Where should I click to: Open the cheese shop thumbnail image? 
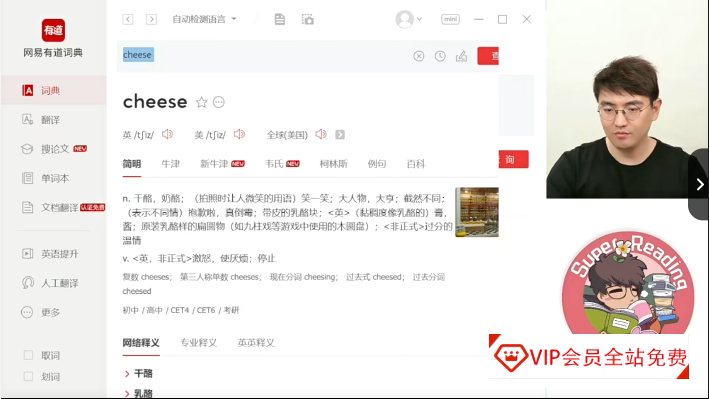click(477, 212)
